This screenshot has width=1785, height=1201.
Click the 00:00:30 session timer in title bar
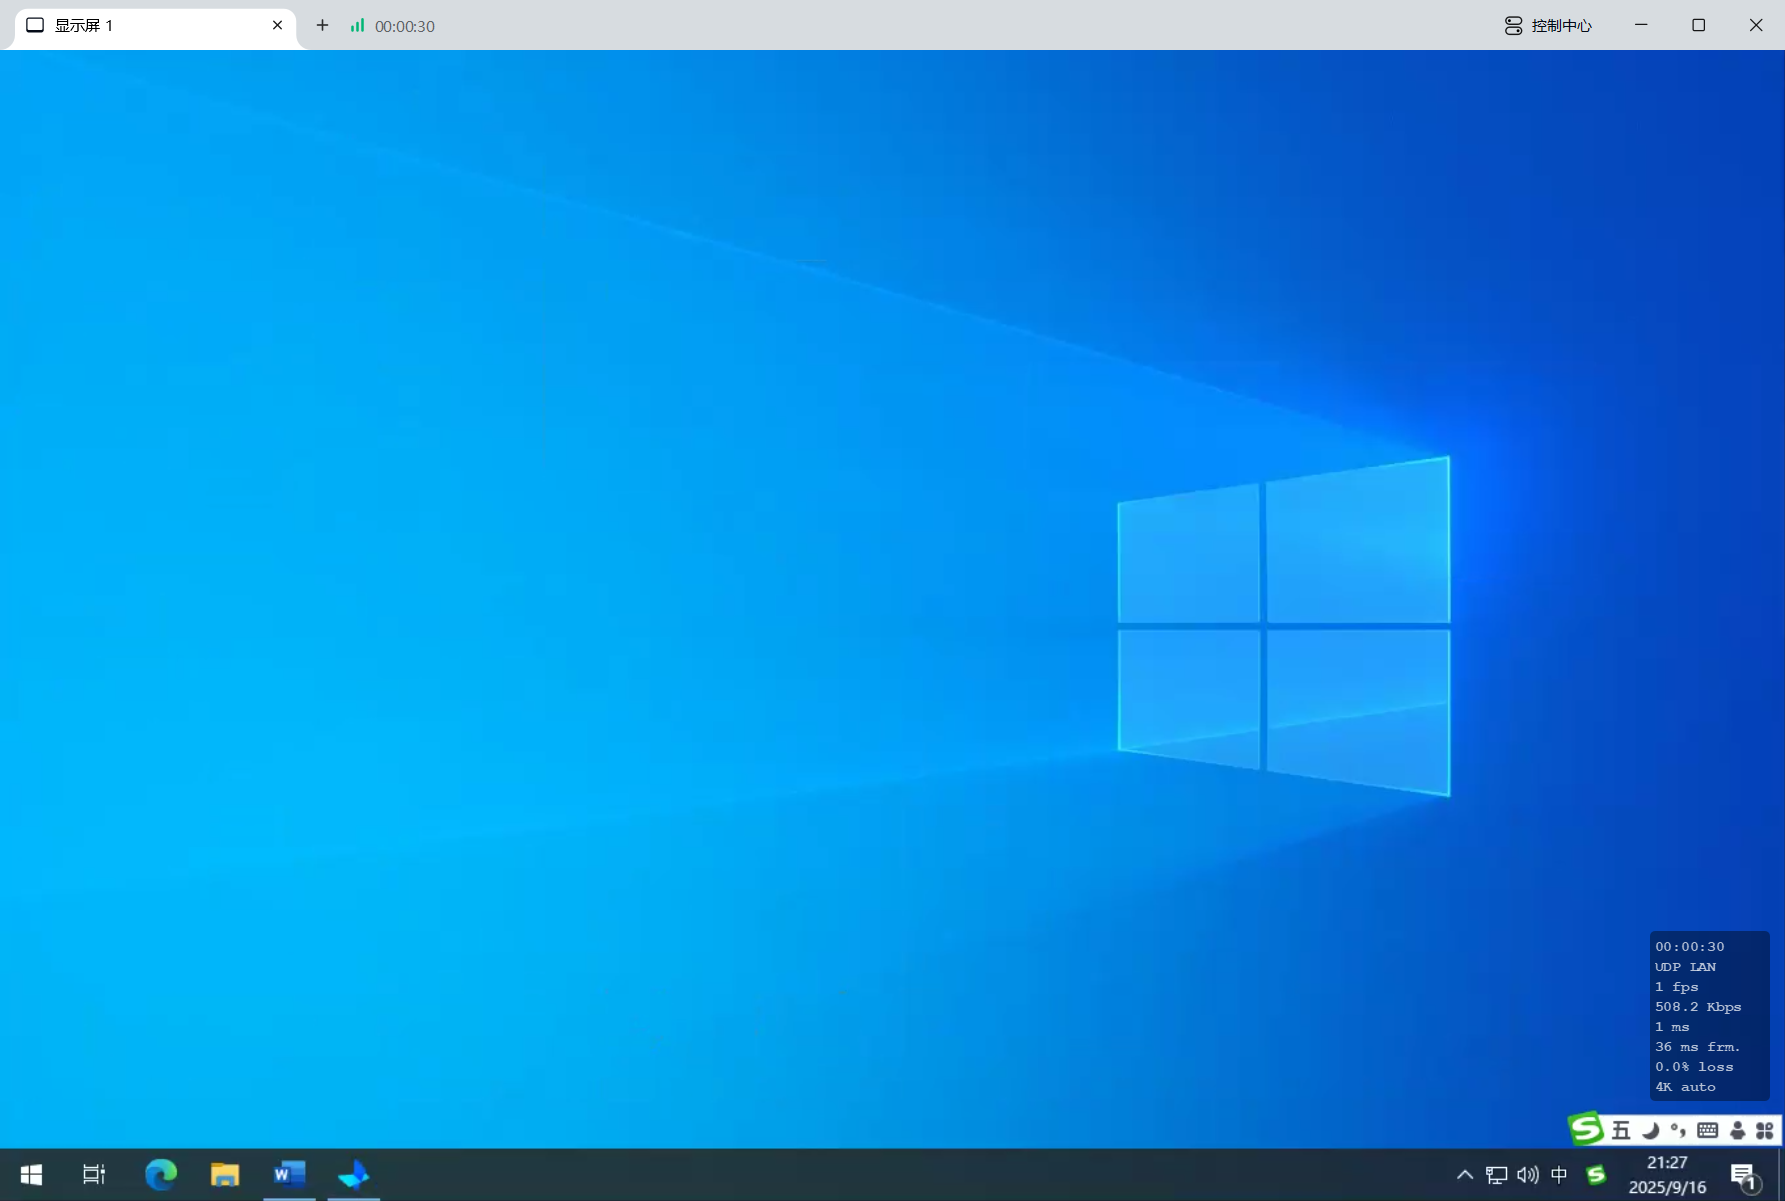click(x=405, y=27)
